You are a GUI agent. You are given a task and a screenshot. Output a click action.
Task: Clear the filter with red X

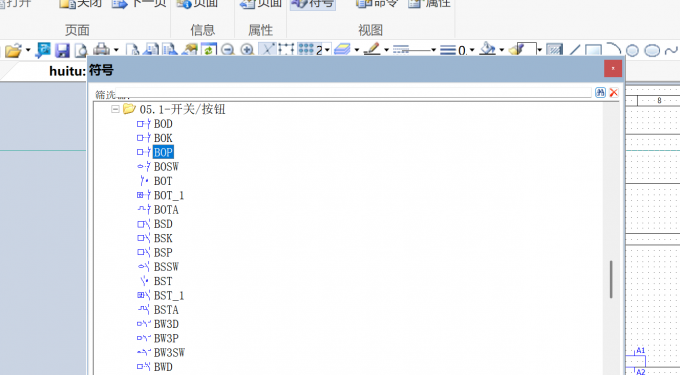[x=613, y=92]
